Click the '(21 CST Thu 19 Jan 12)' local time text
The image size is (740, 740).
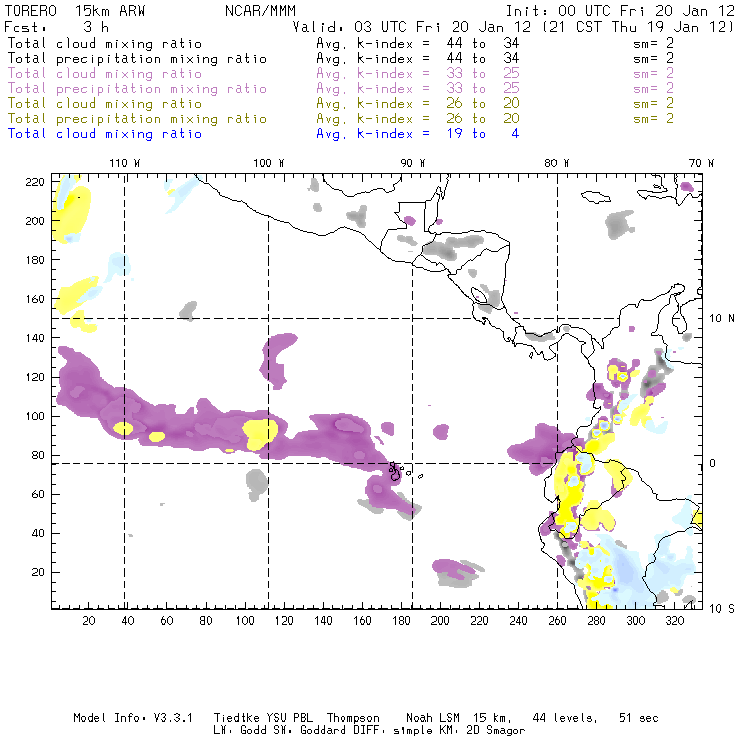tap(639, 27)
